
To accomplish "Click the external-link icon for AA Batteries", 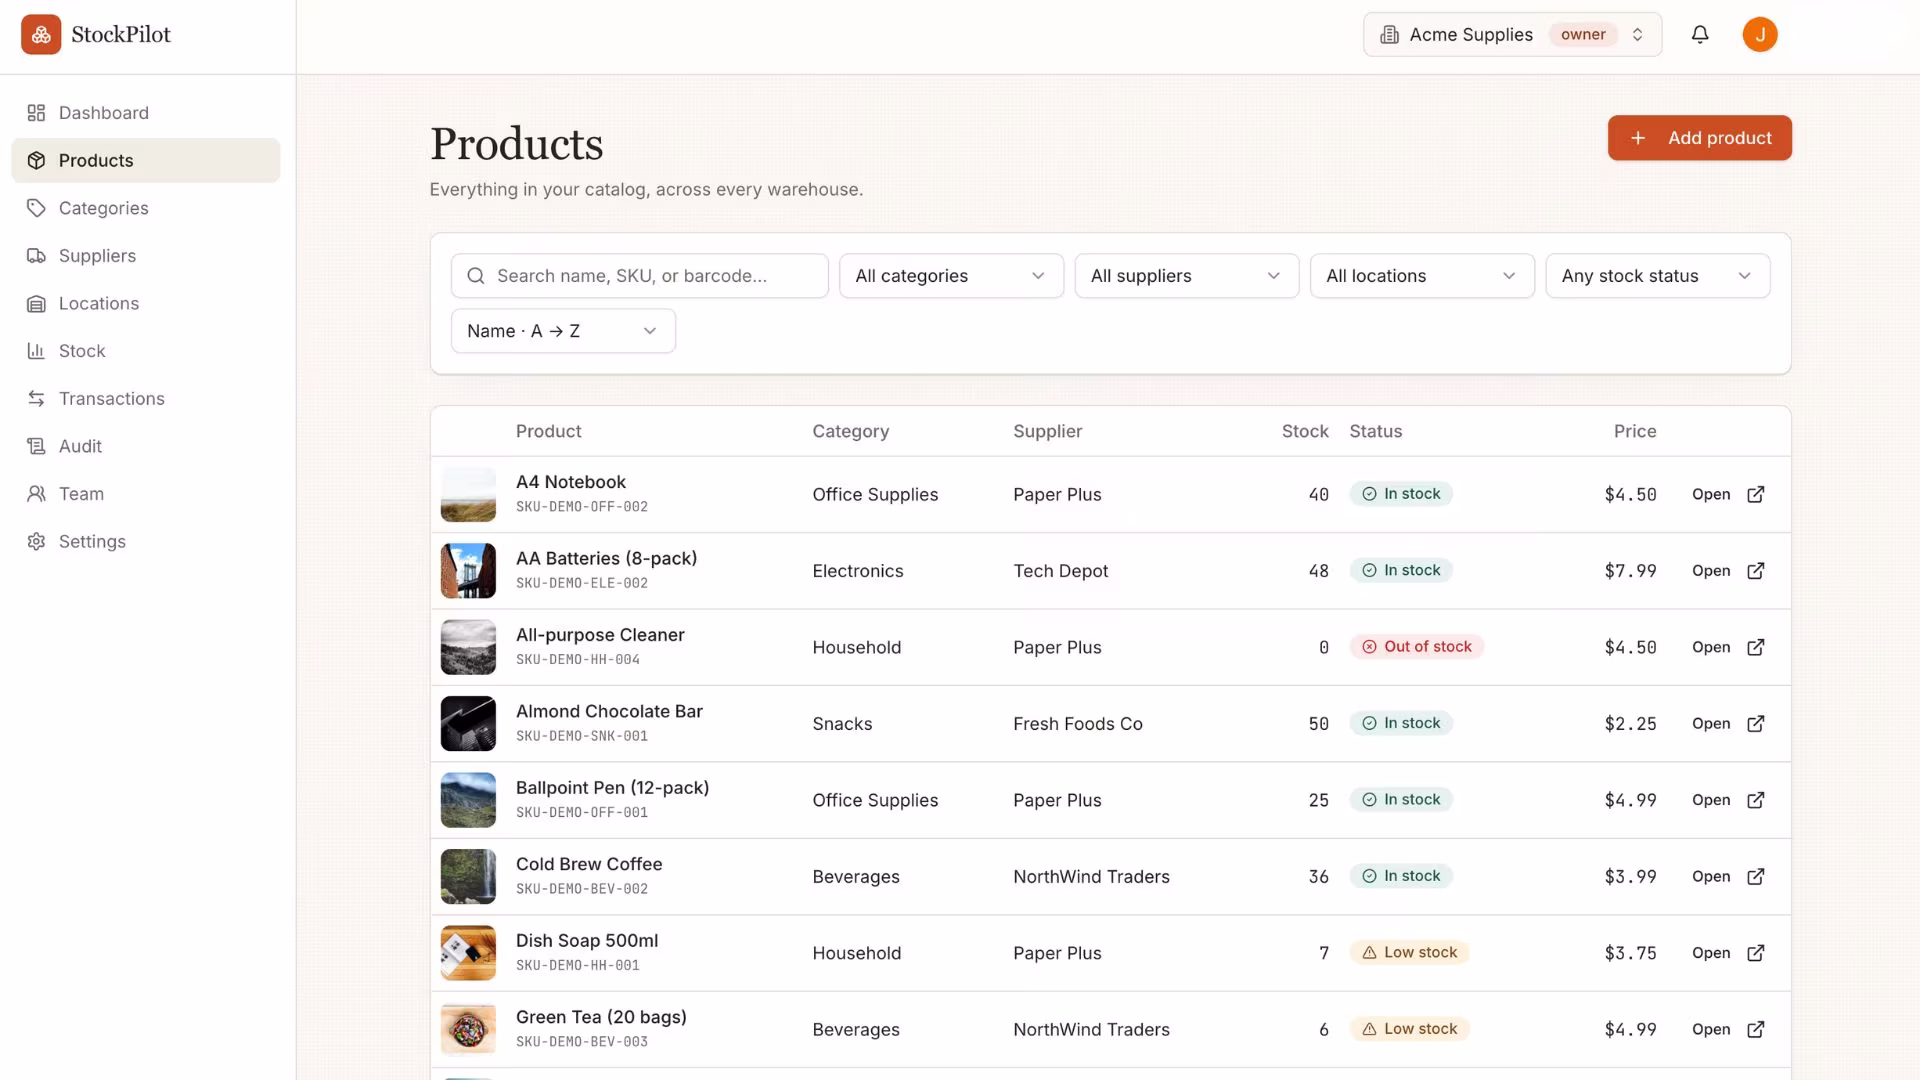I will 1756,571.
